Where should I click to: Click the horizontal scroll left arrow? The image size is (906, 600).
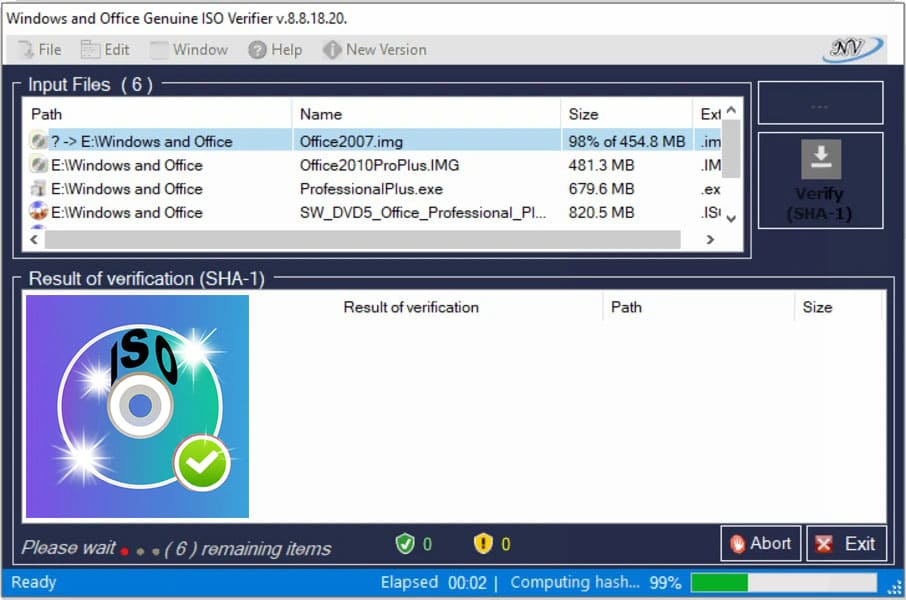click(34, 239)
